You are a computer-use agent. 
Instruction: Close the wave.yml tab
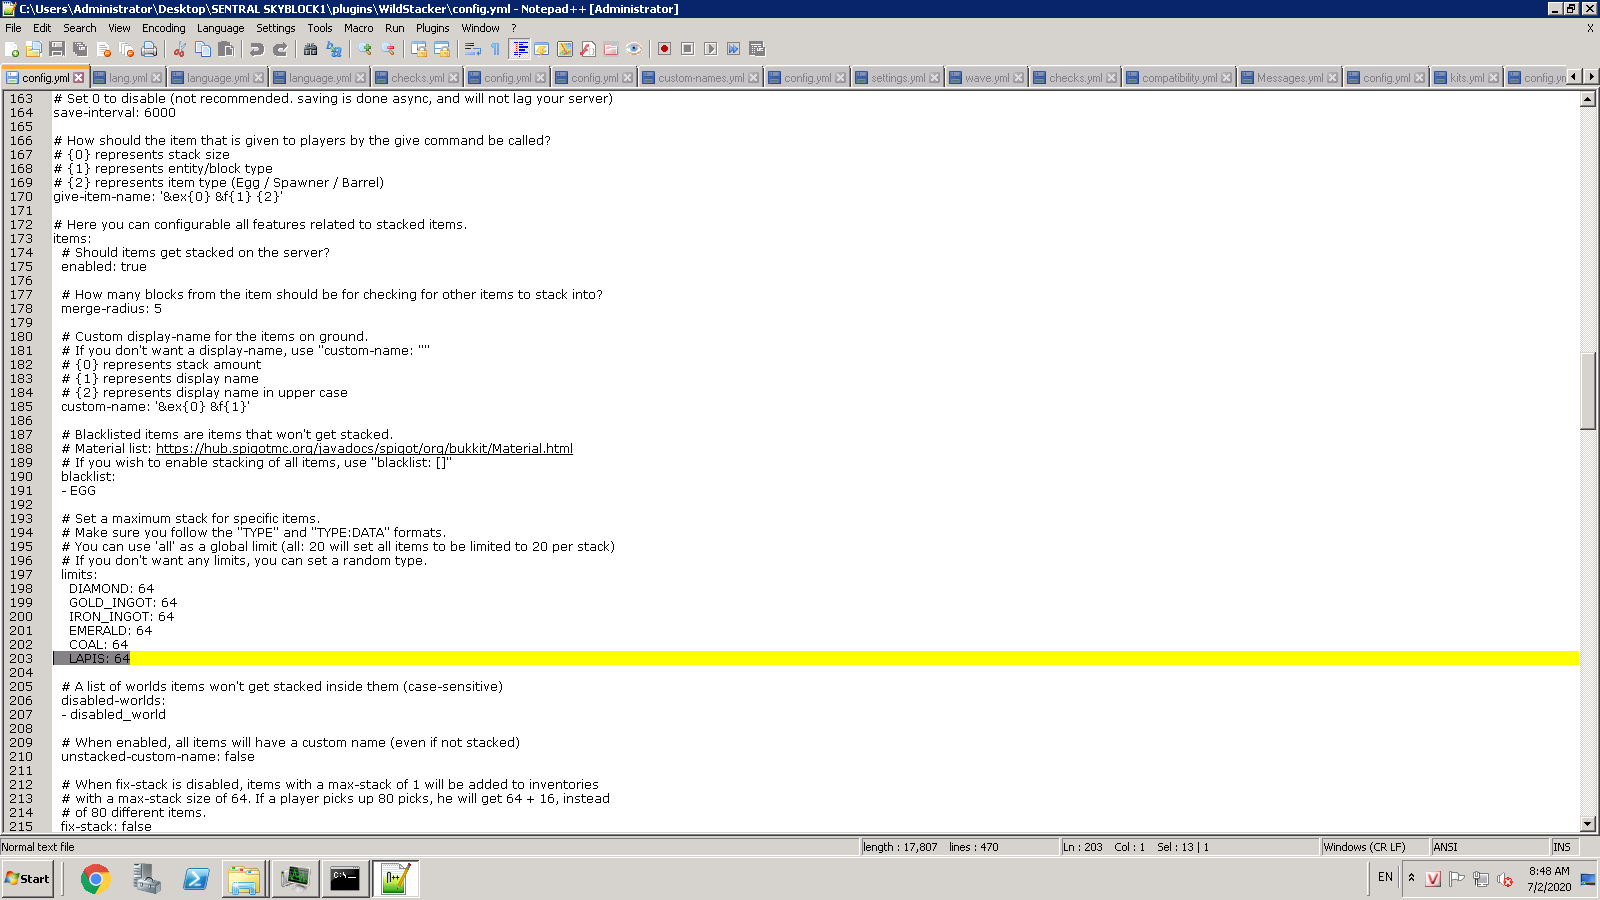(1019, 78)
